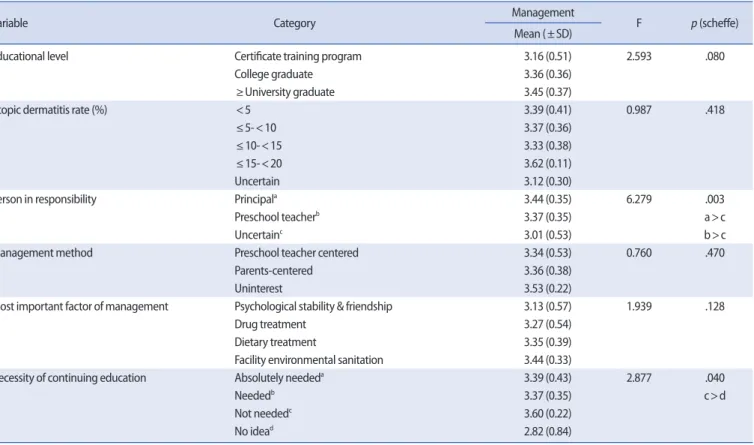Image resolution: width=754 pixels, height=445 pixels.
Task: Click the 'Person in responsibility' variable label
Action: (48, 199)
